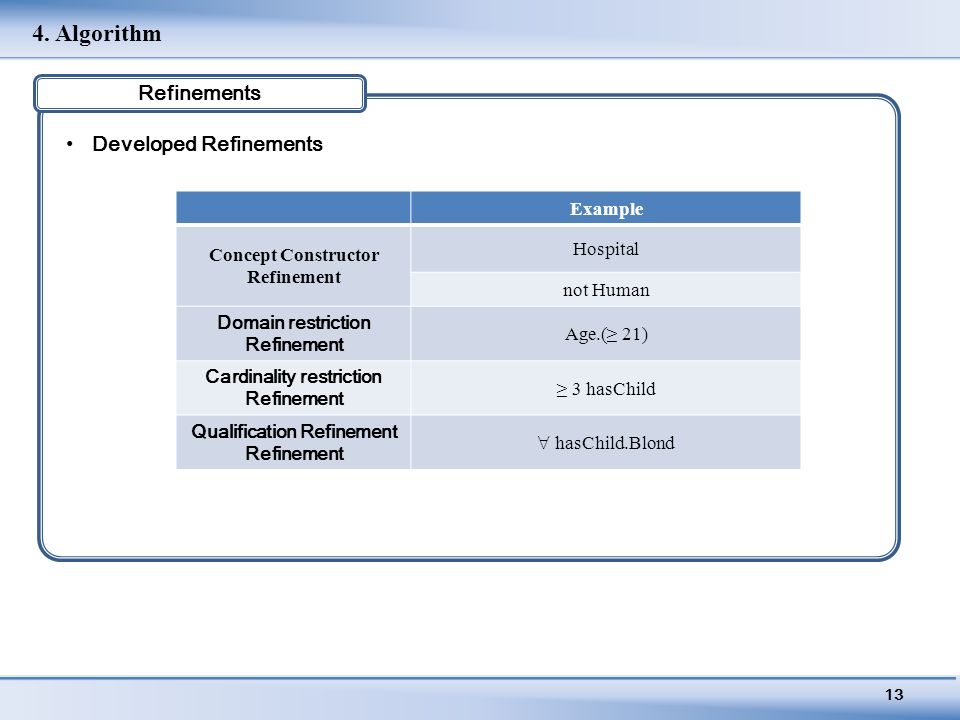Click the '∀ hasChild.Blond' example cell
Screen dimensions: 960x720
[606, 443]
